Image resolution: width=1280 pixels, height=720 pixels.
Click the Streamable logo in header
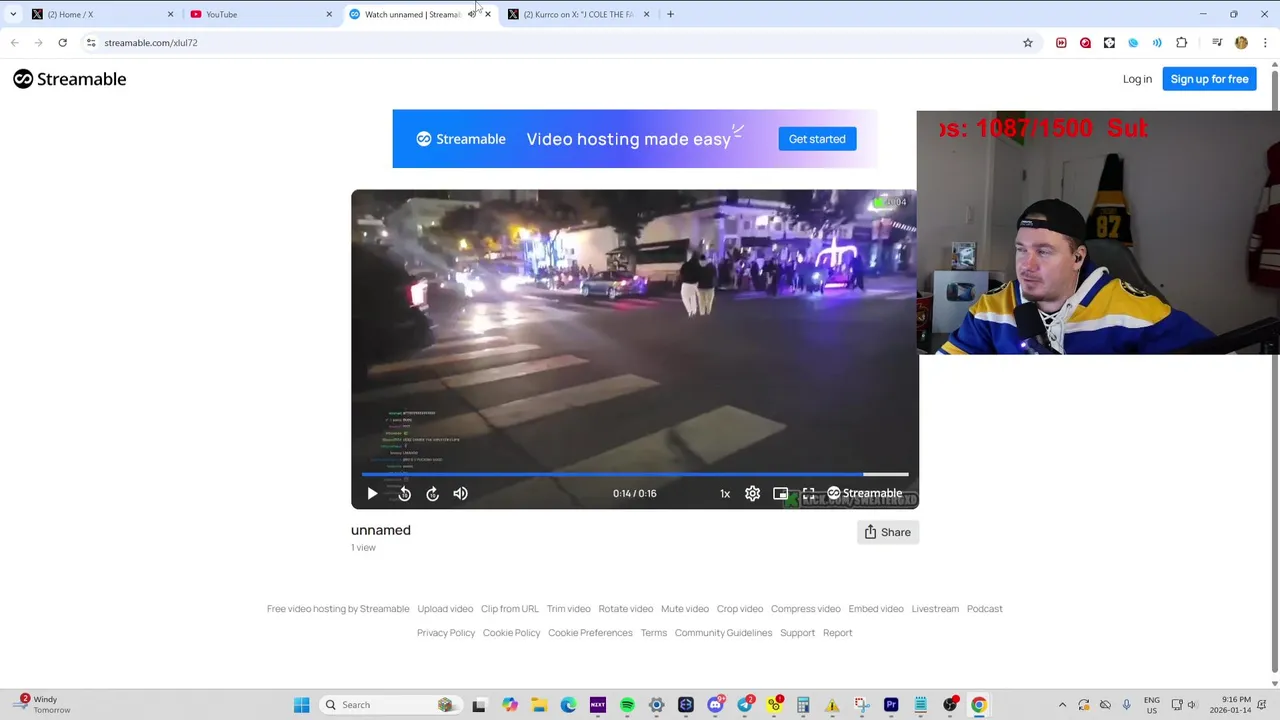70,79
